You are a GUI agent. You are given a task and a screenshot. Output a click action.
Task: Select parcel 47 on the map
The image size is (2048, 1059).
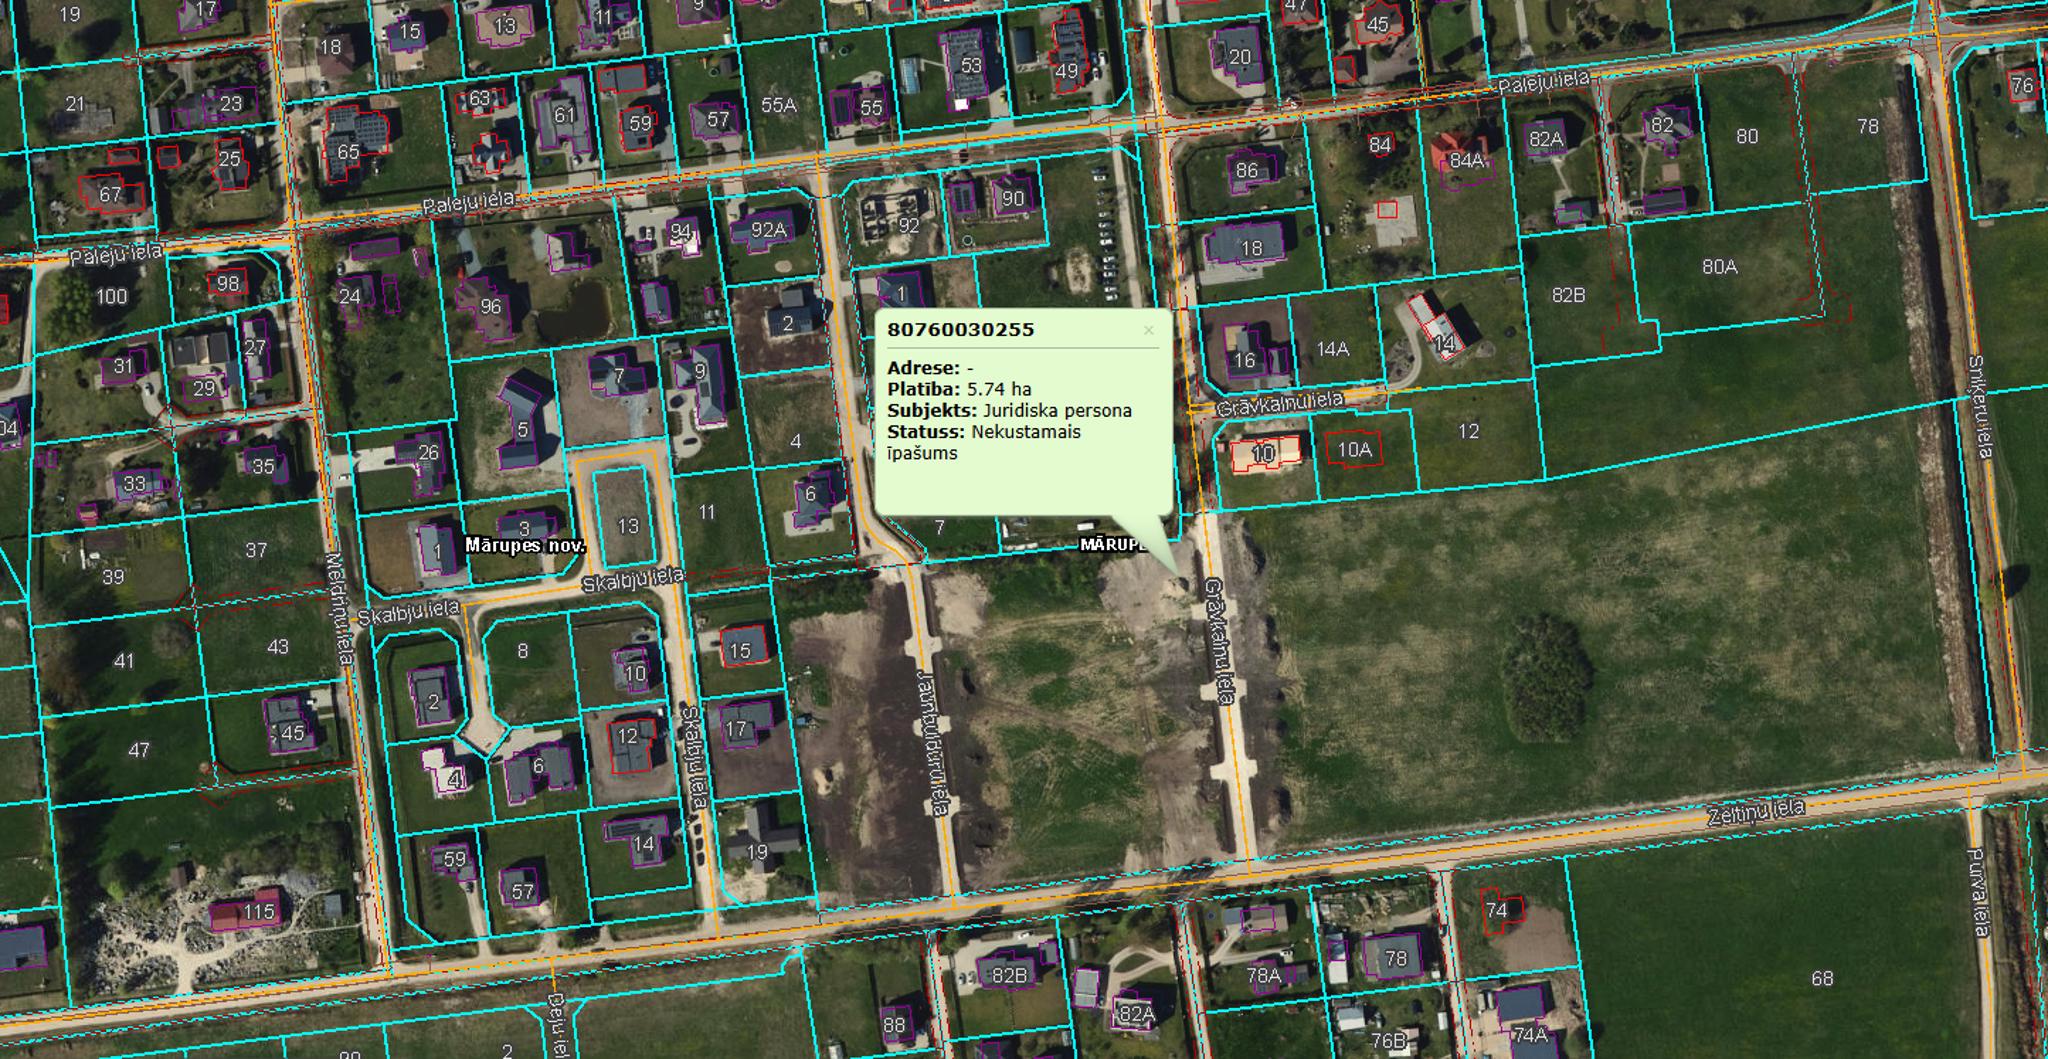[139, 750]
